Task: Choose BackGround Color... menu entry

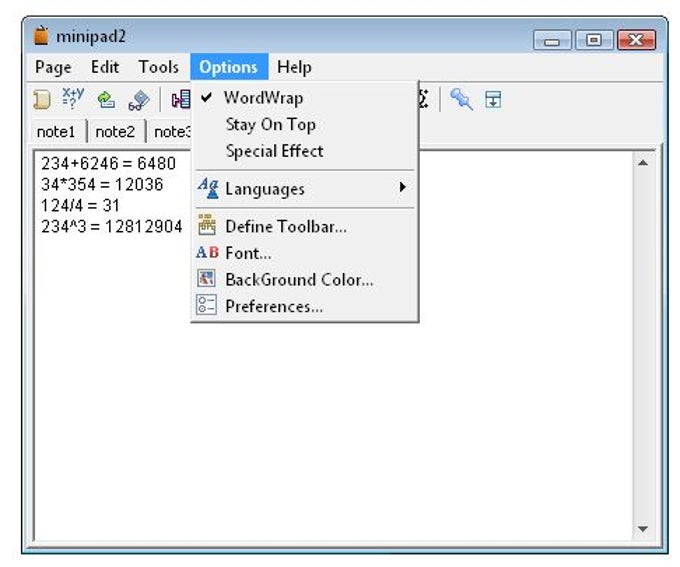Action: coord(305,279)
